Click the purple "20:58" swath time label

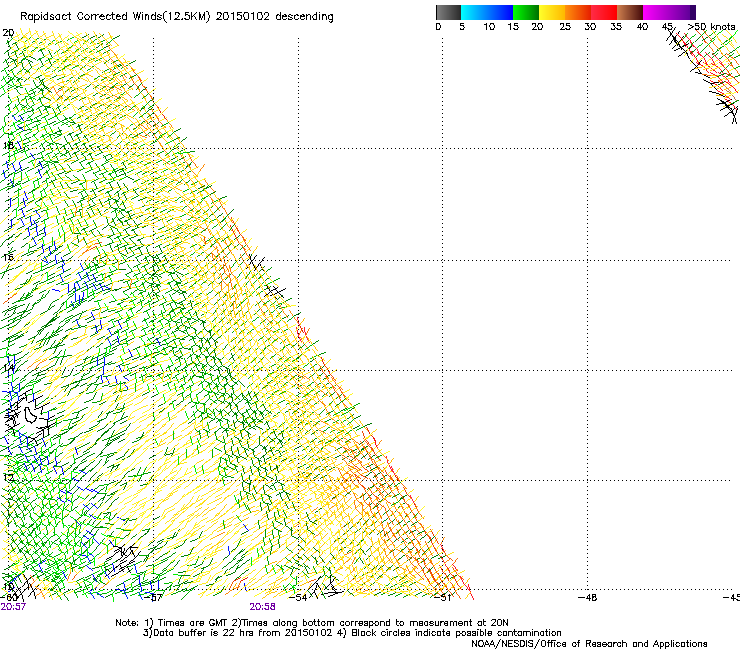pyautogui.click(x=262, y=607)
